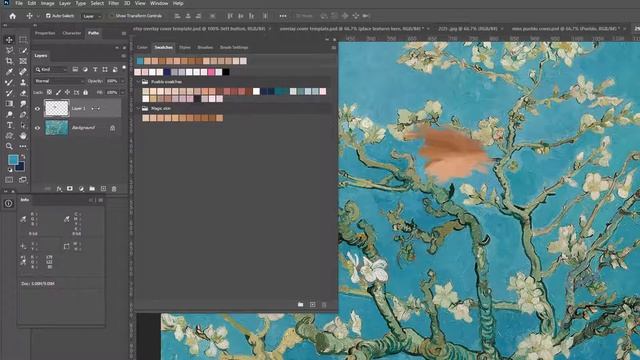Collapse the Pueblo swatches group
This screenshot has height=360, width=640.
[x=138, y=82]
